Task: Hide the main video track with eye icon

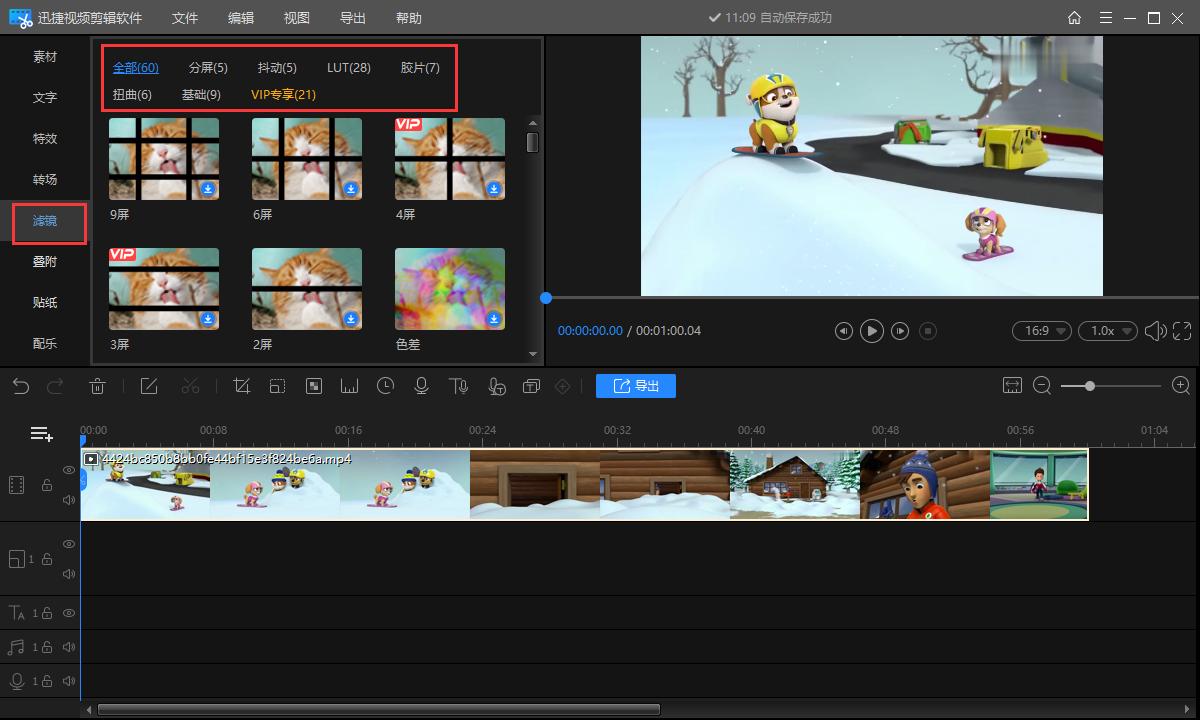Action: point(69,470)
